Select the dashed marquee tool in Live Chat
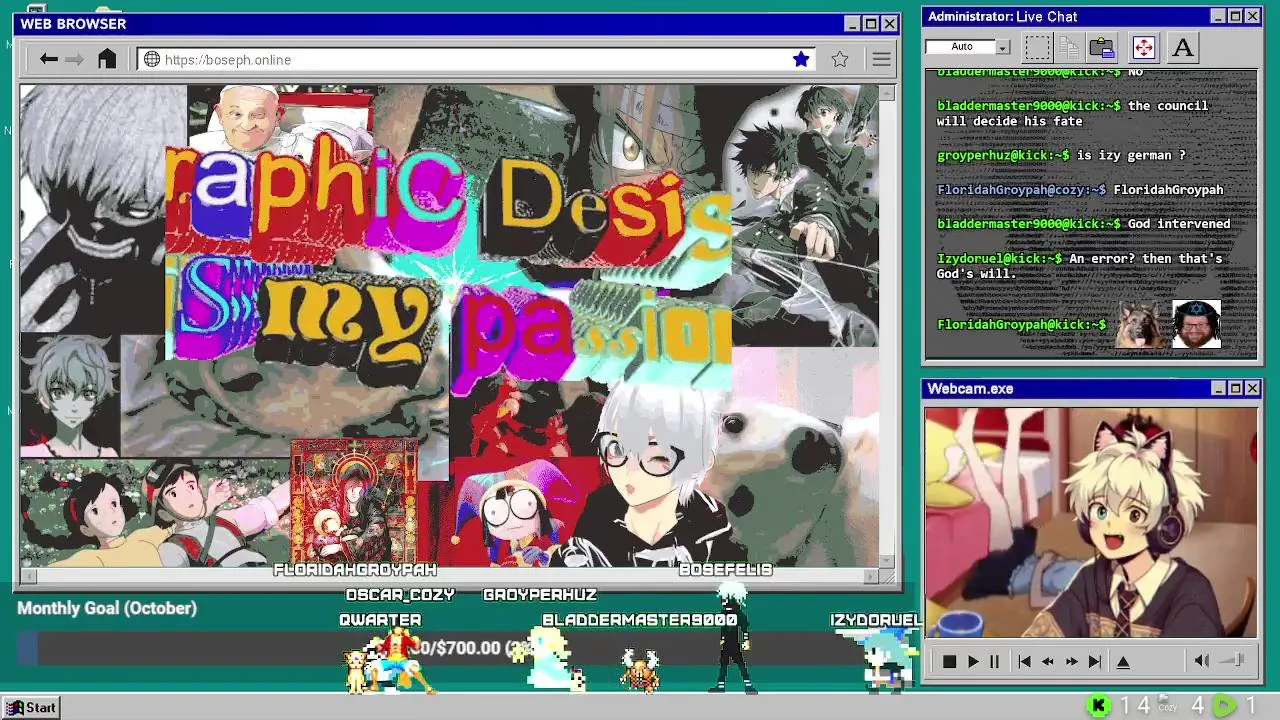Viewport: 1280px width, 720px height. point(1037,47)
